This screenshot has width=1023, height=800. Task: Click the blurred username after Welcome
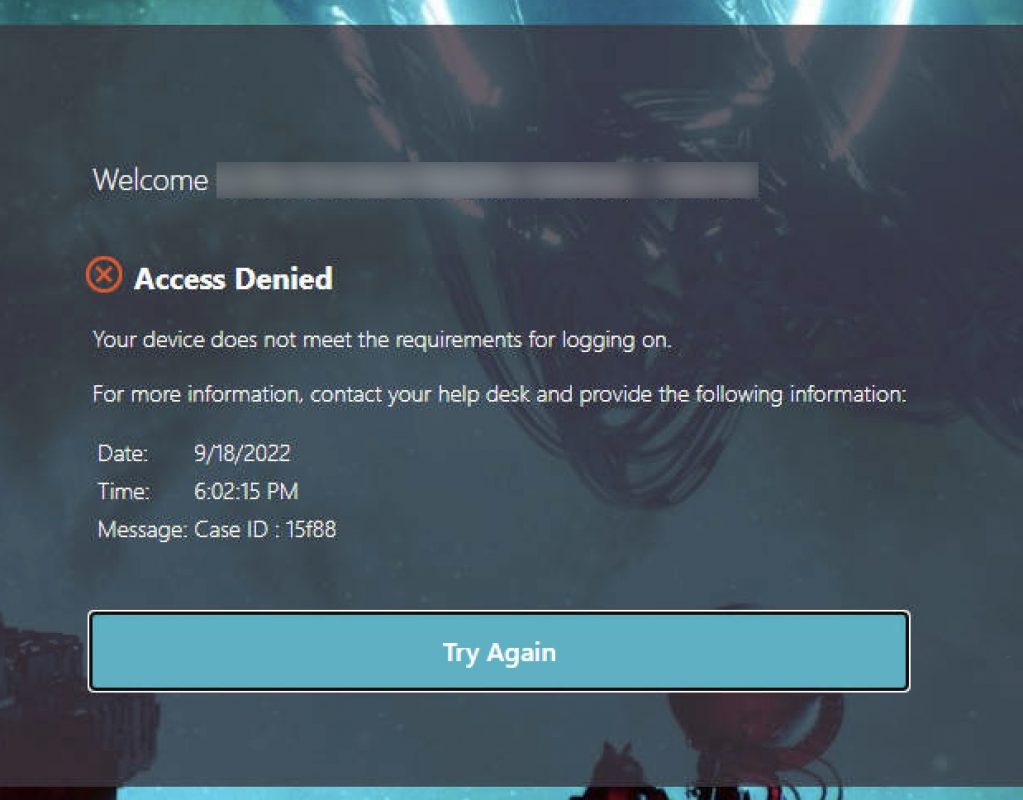486,181
